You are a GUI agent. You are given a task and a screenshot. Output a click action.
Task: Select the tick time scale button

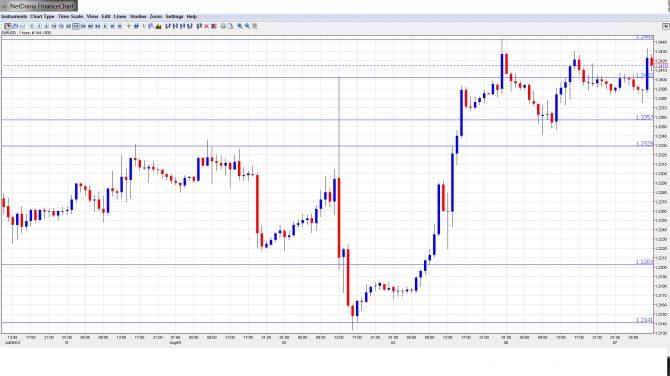tap(32, 26)
